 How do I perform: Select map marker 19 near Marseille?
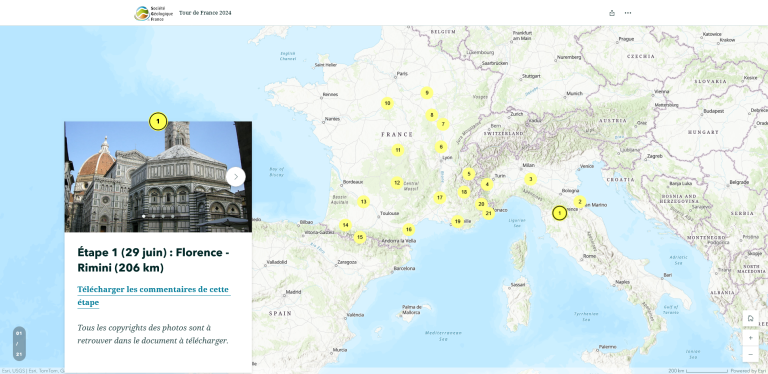pos(457,221)
